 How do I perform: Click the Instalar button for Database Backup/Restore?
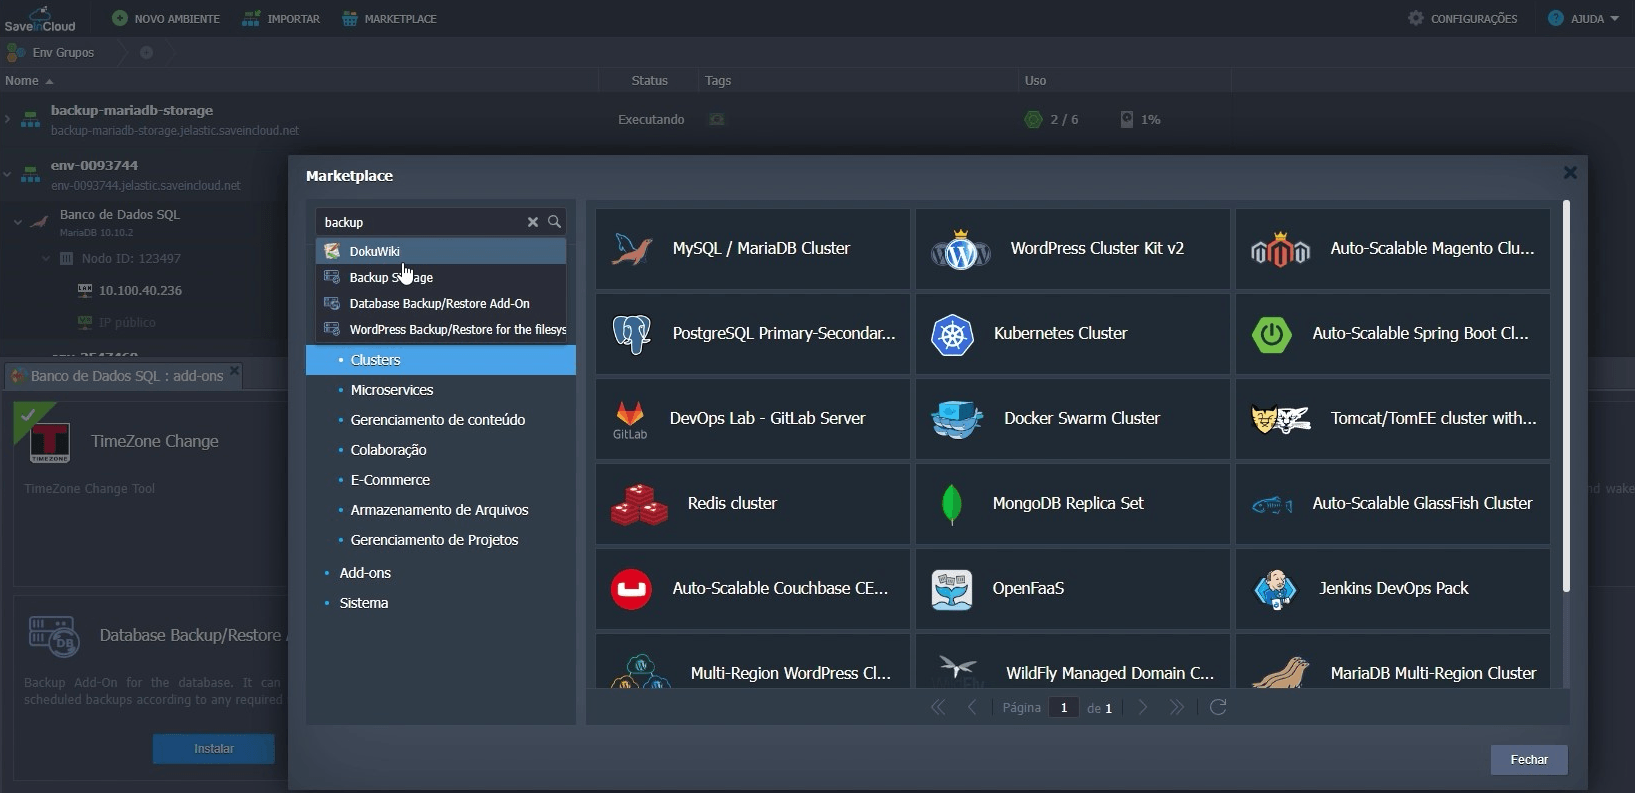coord(214,749)
